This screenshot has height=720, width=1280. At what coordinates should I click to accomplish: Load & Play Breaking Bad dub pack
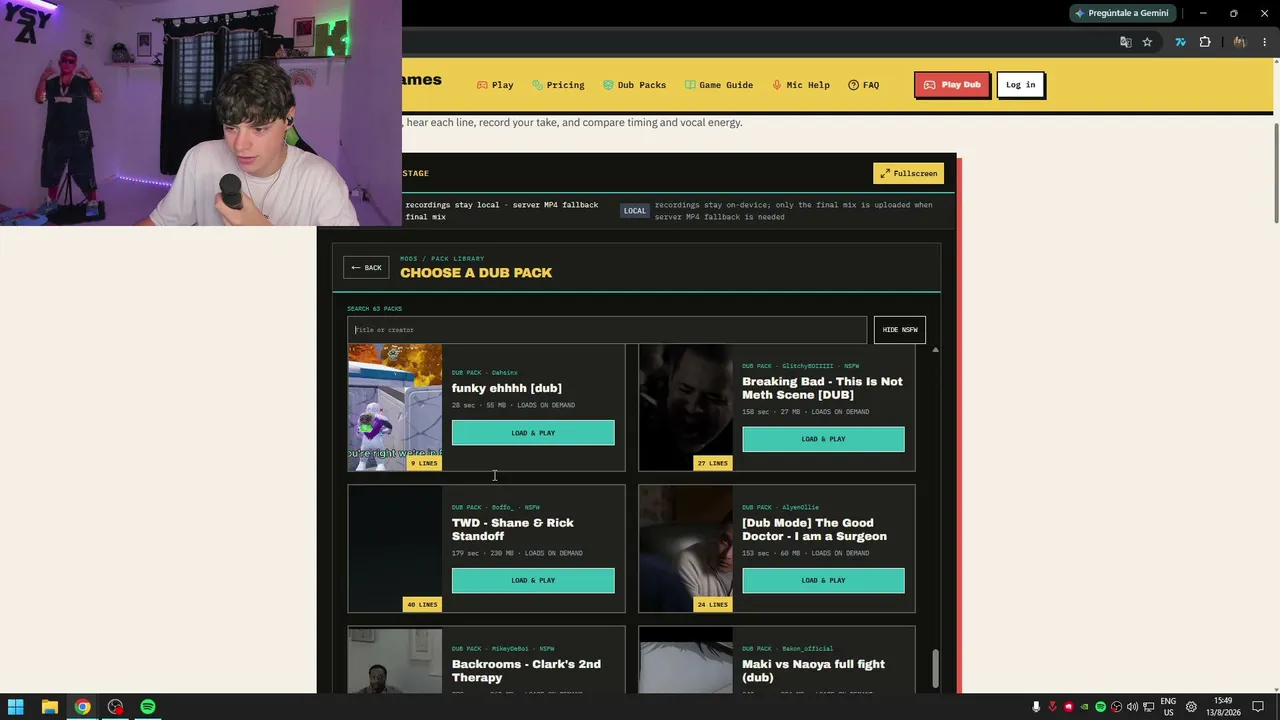click(x=823, y=439)
